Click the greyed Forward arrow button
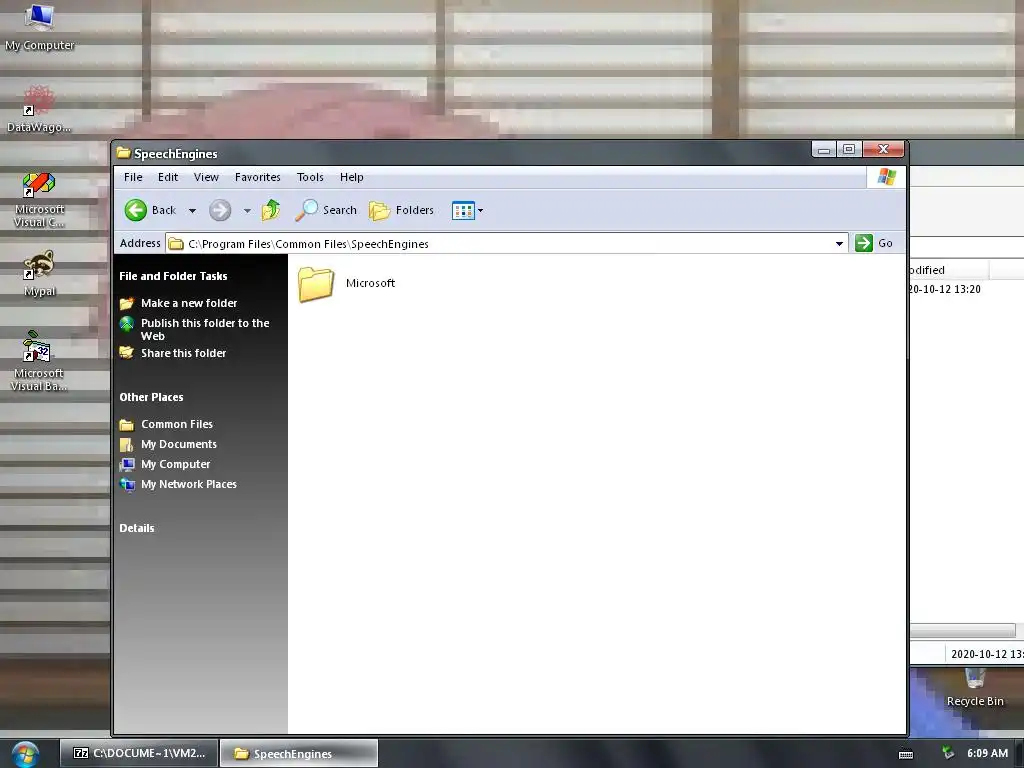This screenshot has width=1024, height=768. point(220,210)
